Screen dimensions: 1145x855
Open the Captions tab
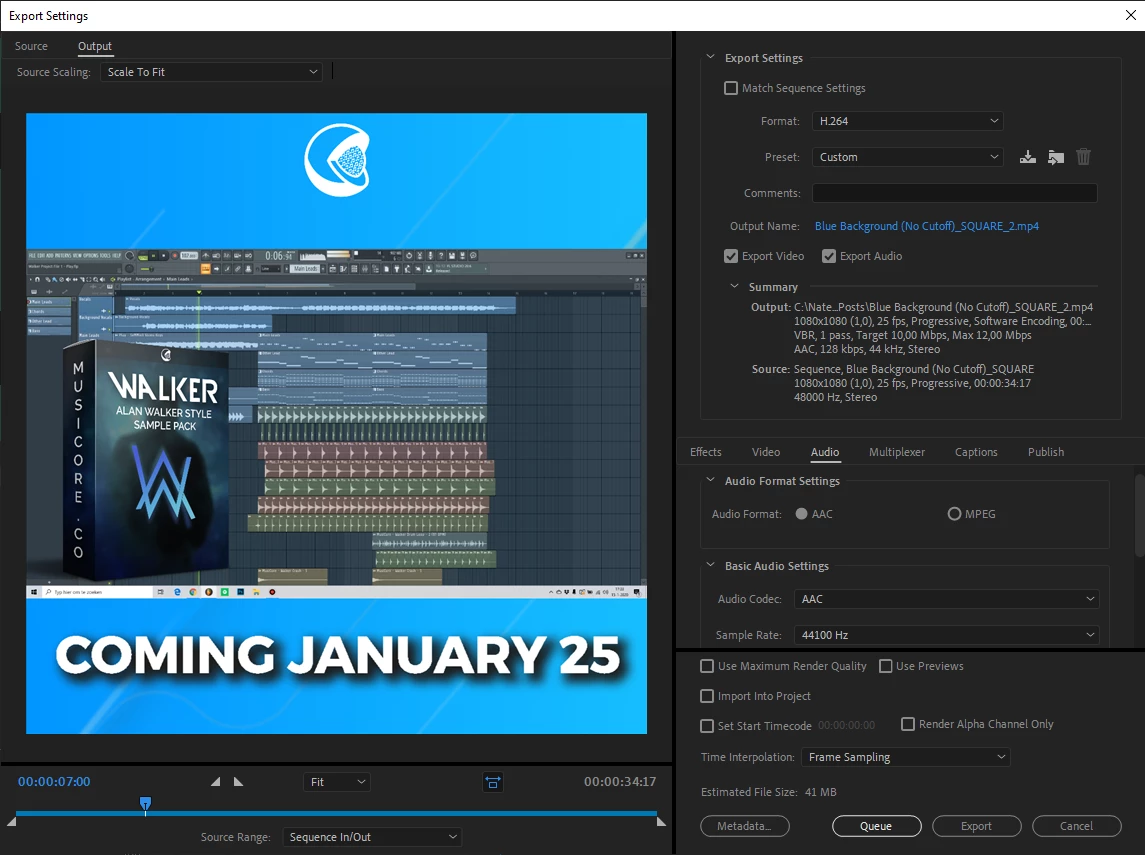coord(976,452)
